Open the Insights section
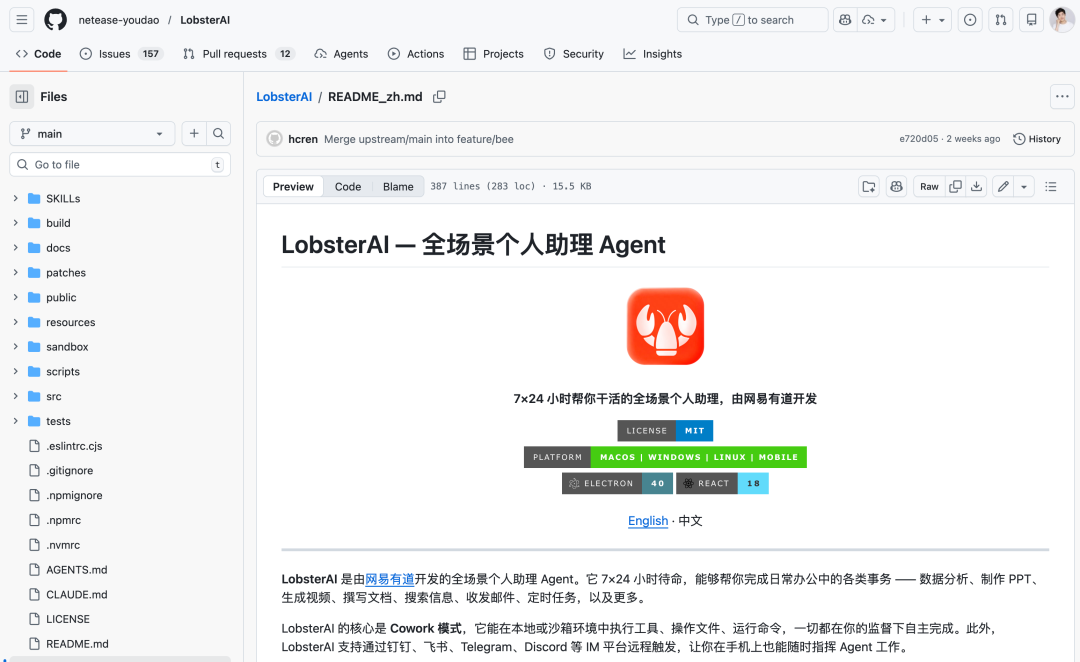1080x662 pixels. [652, 54]
